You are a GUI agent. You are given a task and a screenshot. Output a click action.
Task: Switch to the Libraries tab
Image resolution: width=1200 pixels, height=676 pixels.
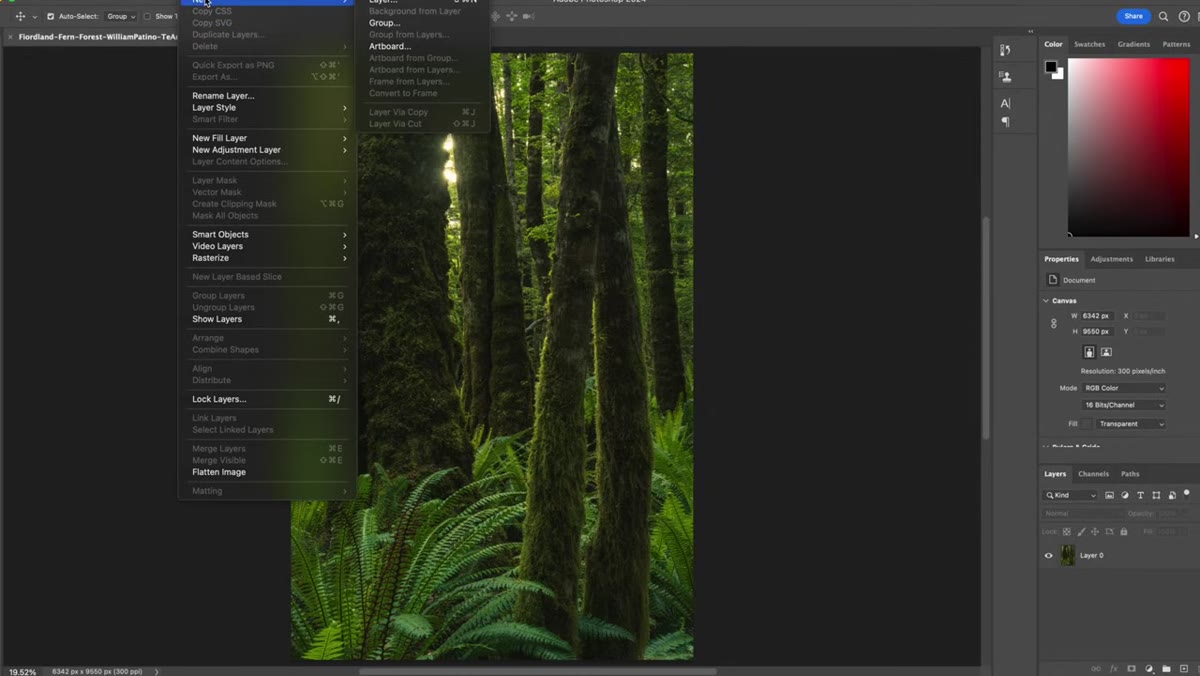click(x=1159, y=259)
